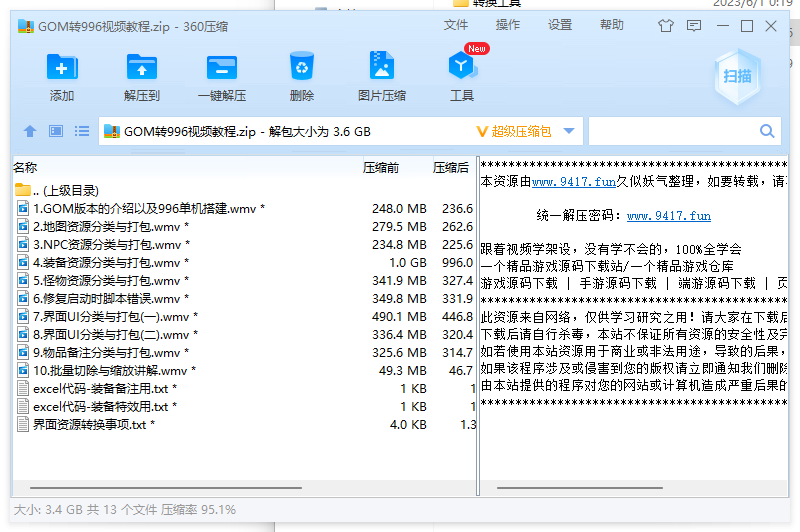The width and height of the screenshot is (800, 532).
Task: Click the 248.0 MB size value
Action: [x=399, y=208]
